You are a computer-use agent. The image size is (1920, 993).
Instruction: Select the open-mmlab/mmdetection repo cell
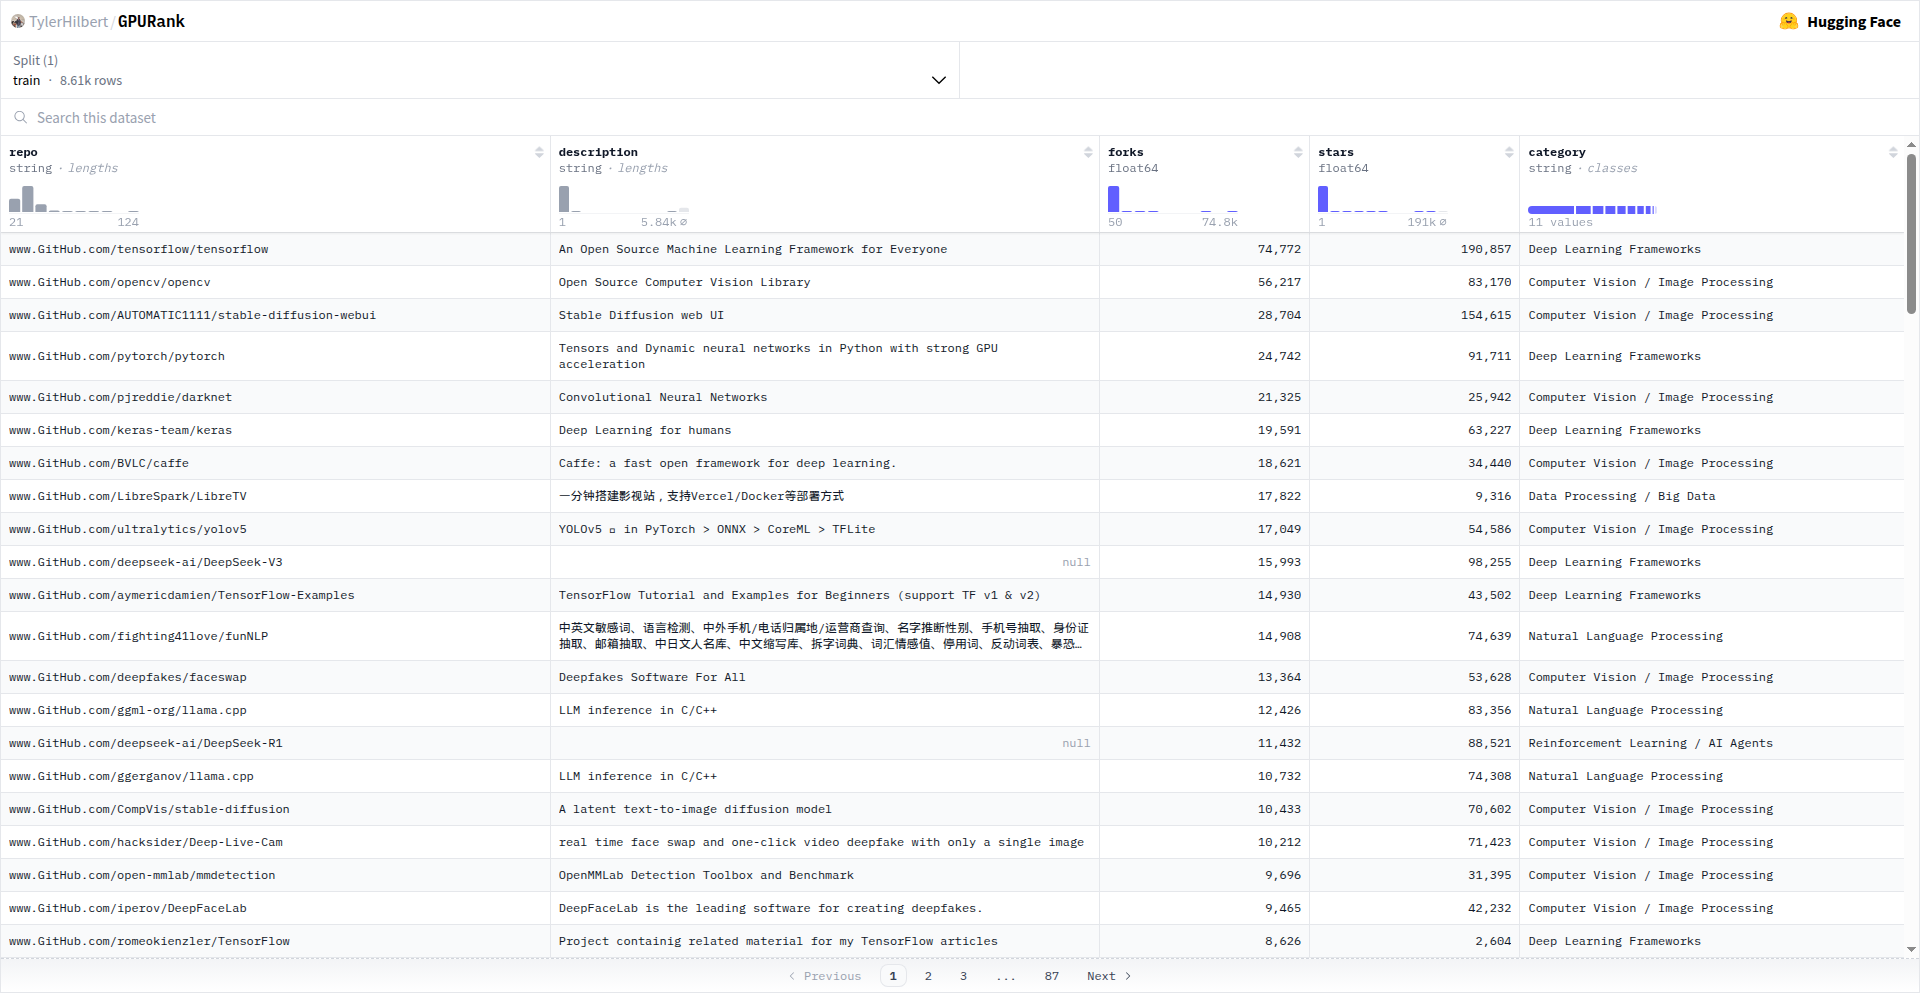pyautogui.click(x=275, y=875)
